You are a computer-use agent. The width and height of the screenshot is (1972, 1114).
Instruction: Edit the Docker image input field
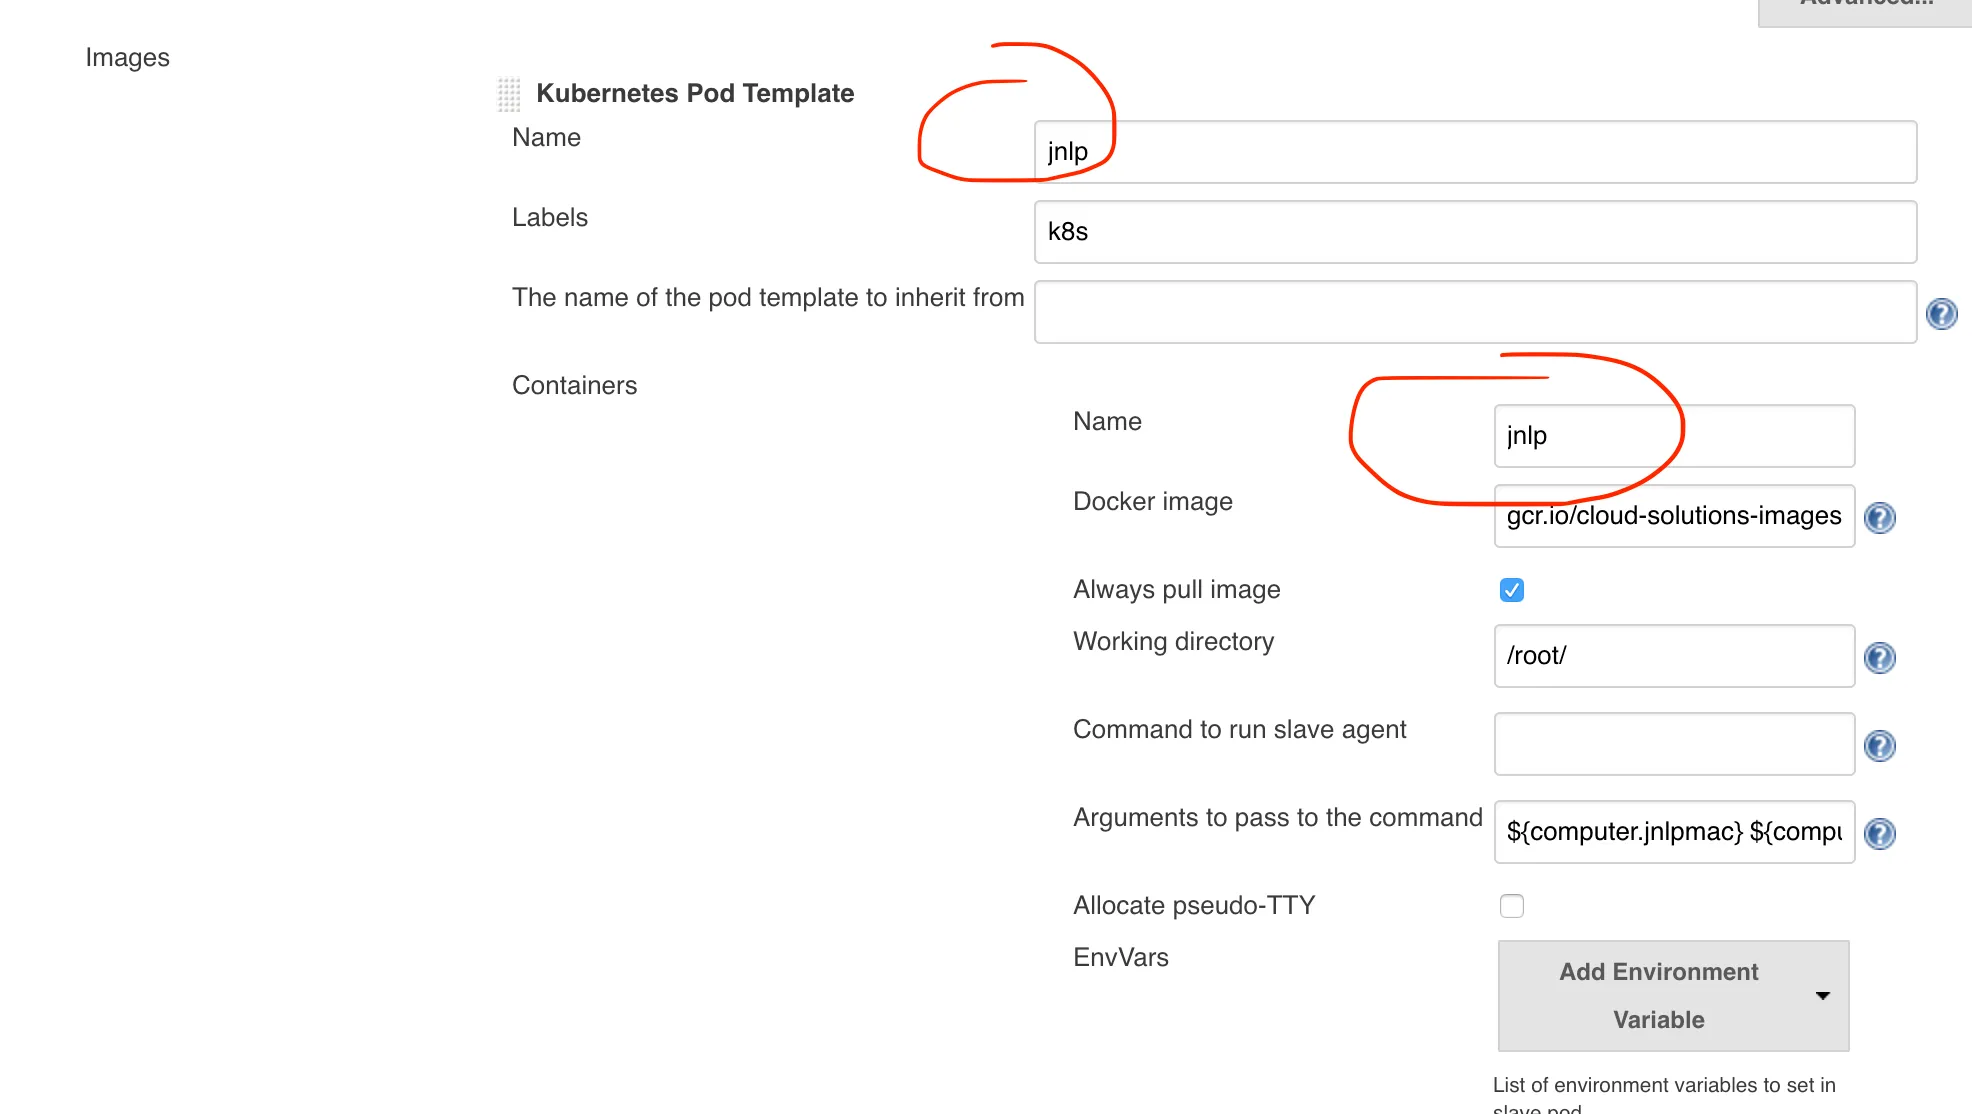coord(1673,516)
